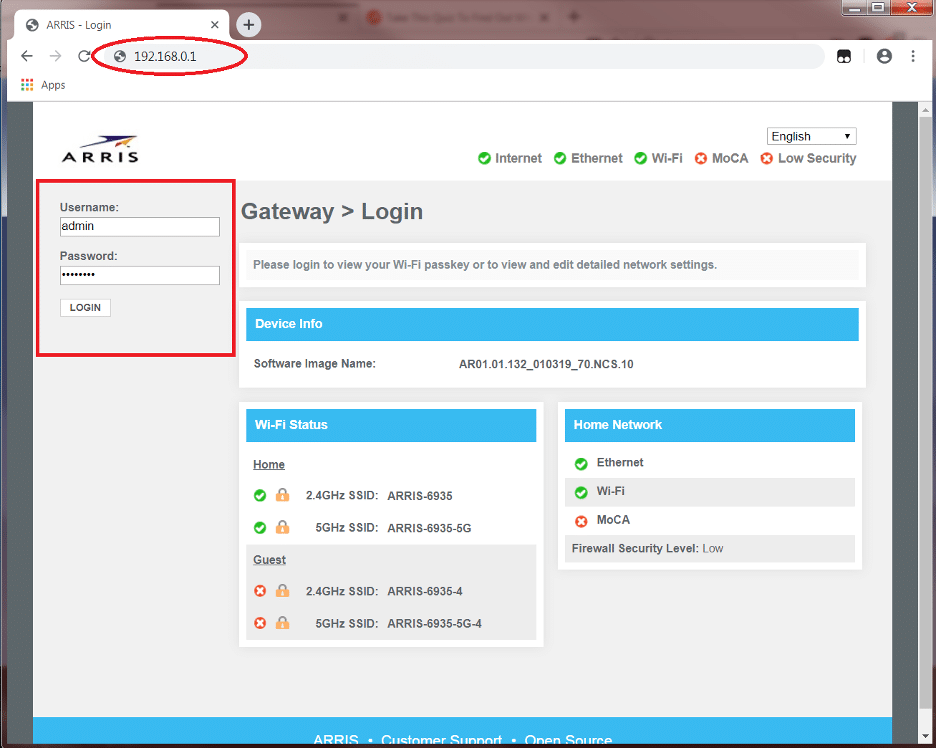Reload the page with refresh icon
This screenshot has height=748, width=936.
(84, 56)
